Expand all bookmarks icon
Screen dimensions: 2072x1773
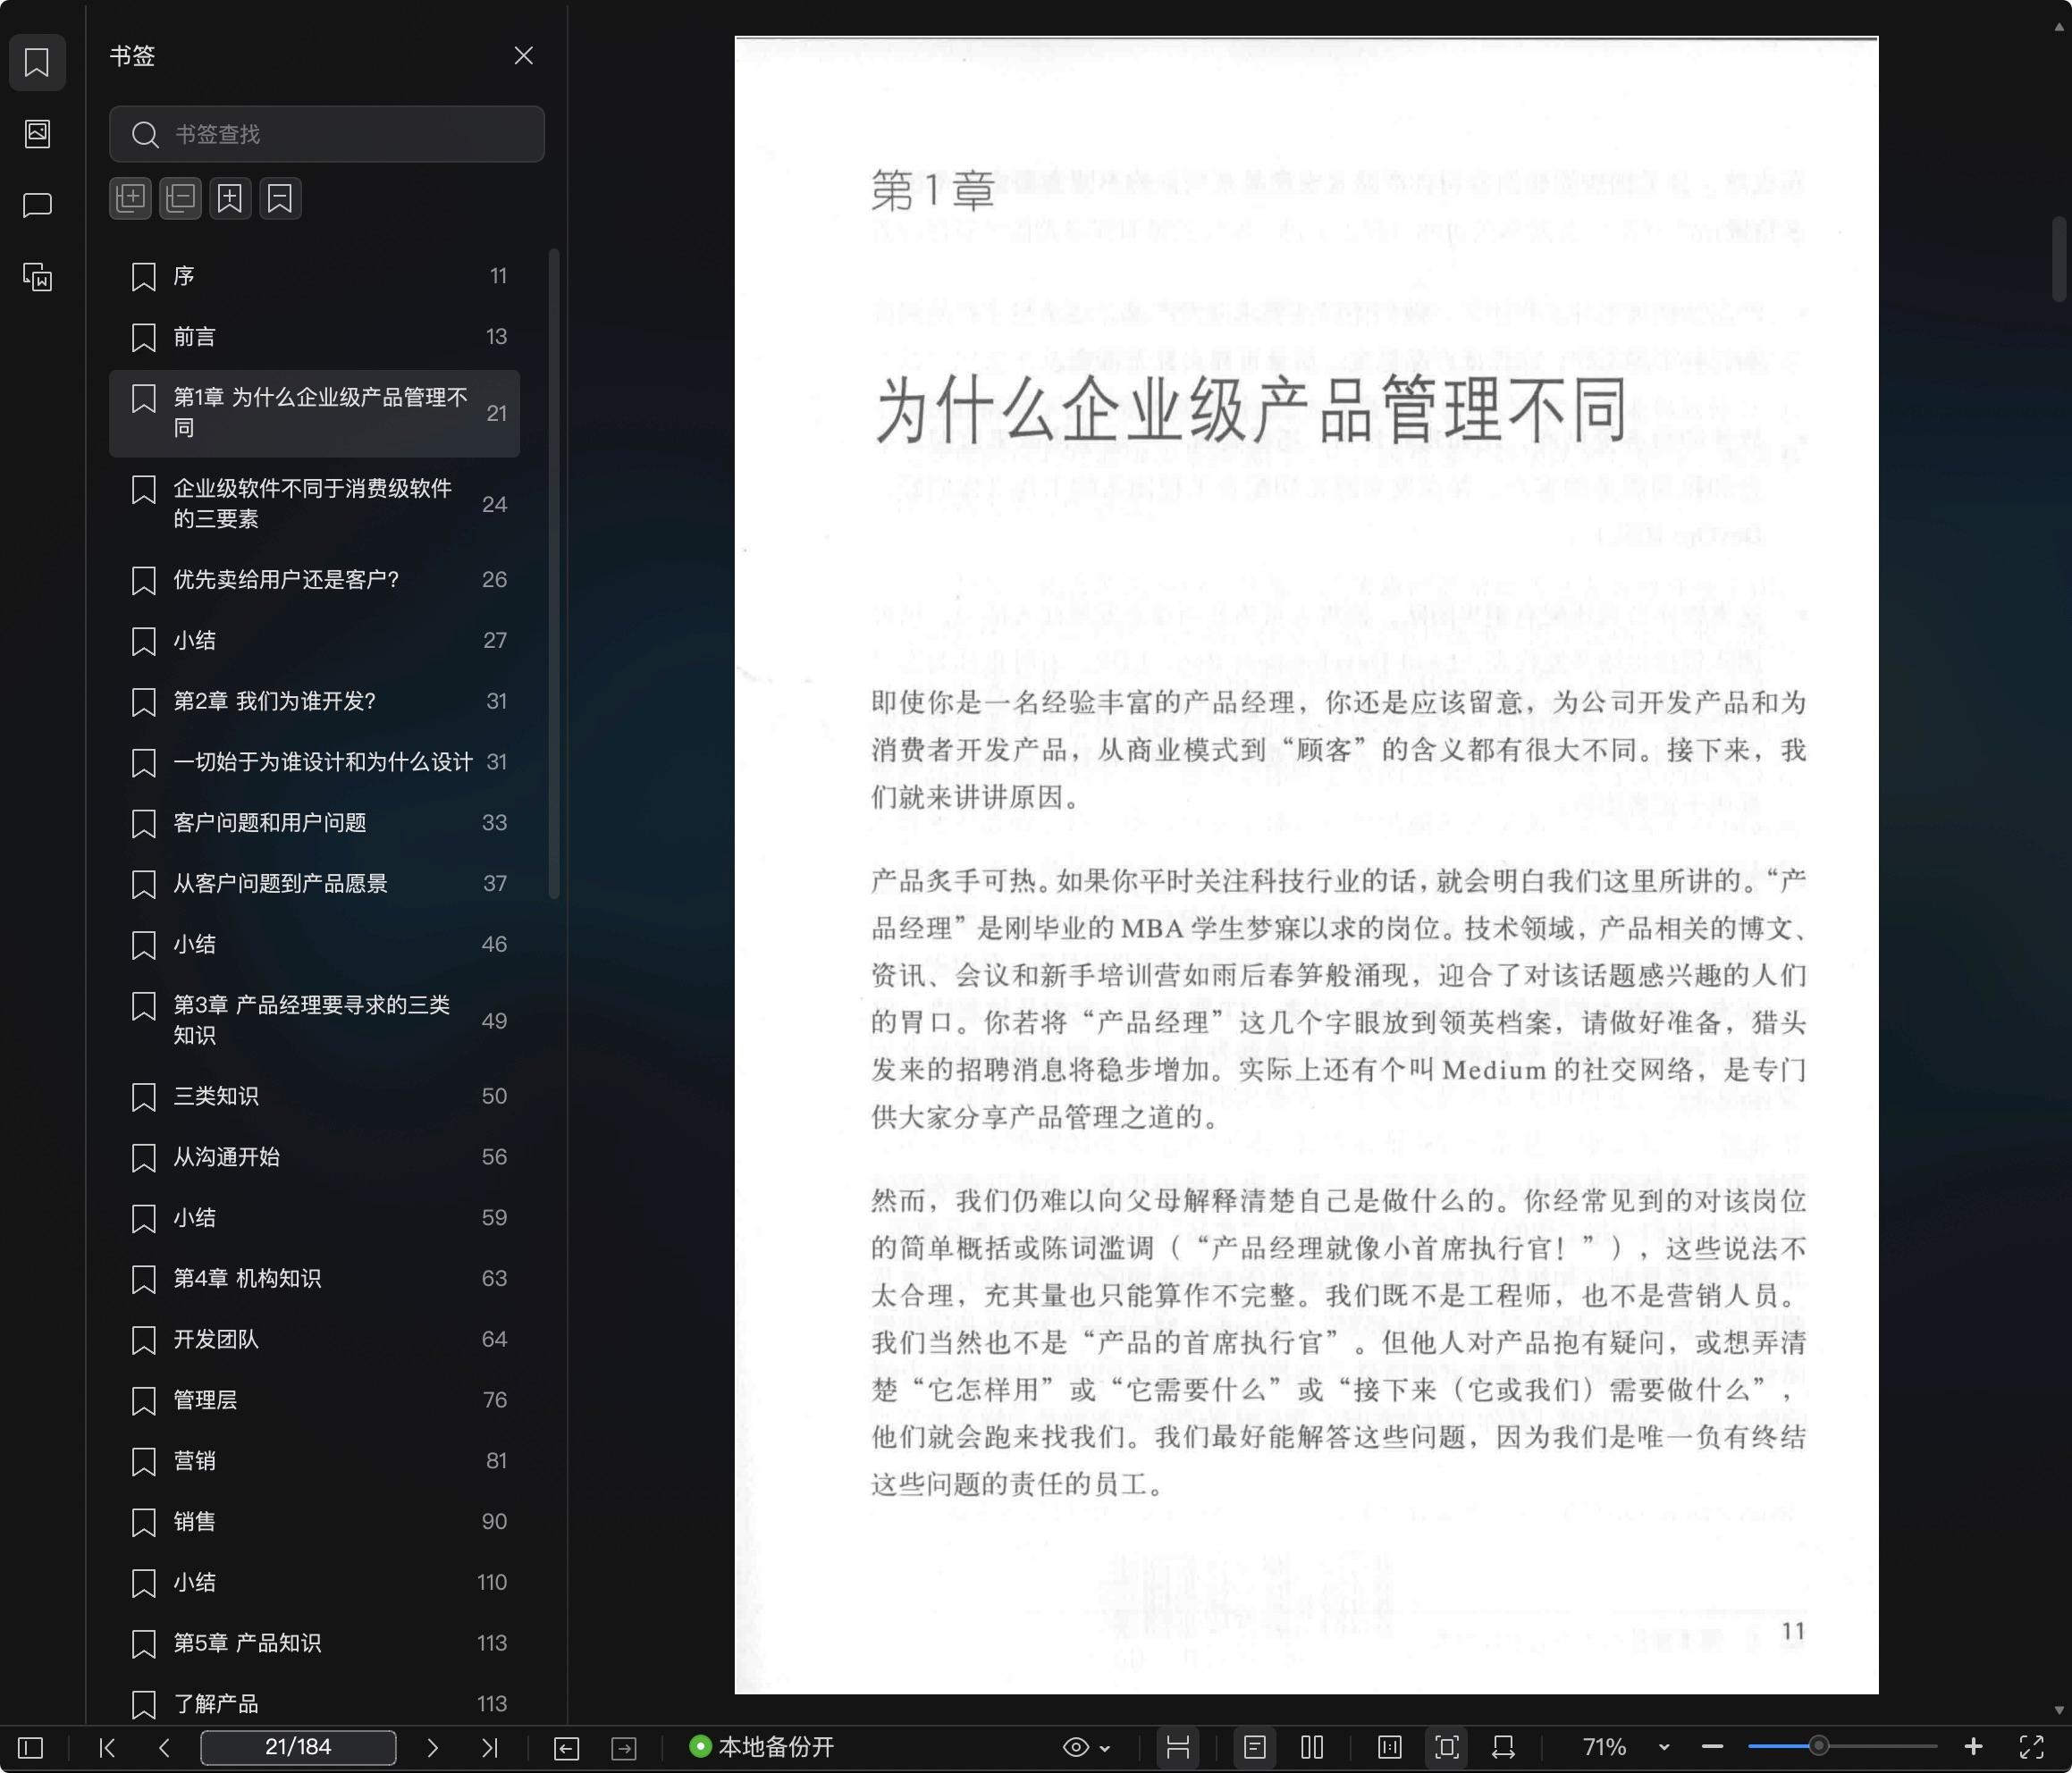[x=130, y=198]
